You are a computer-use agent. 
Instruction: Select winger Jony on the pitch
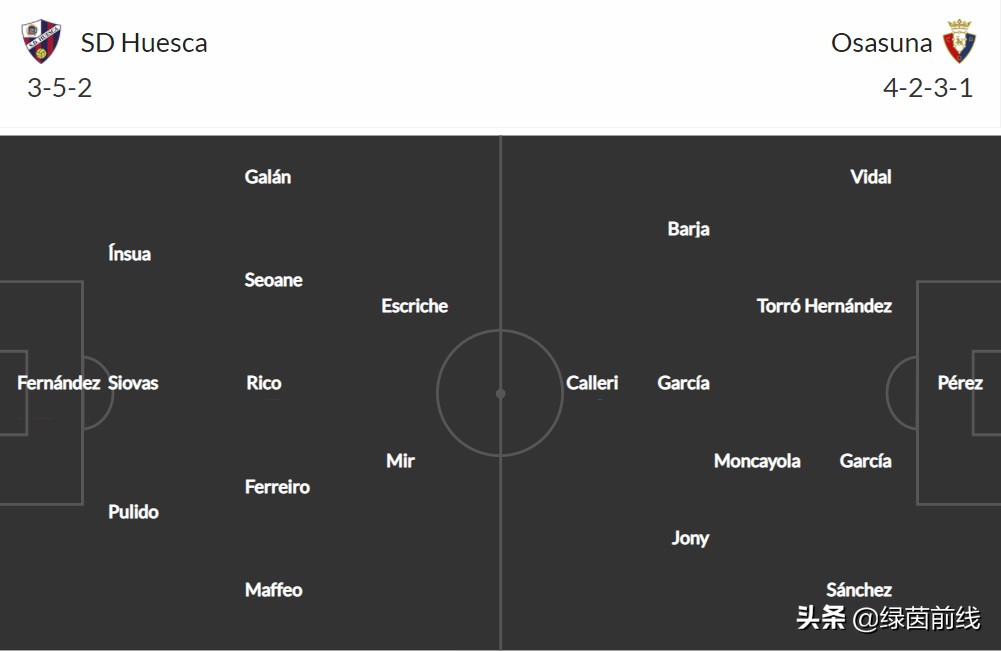tap(690, 538)
